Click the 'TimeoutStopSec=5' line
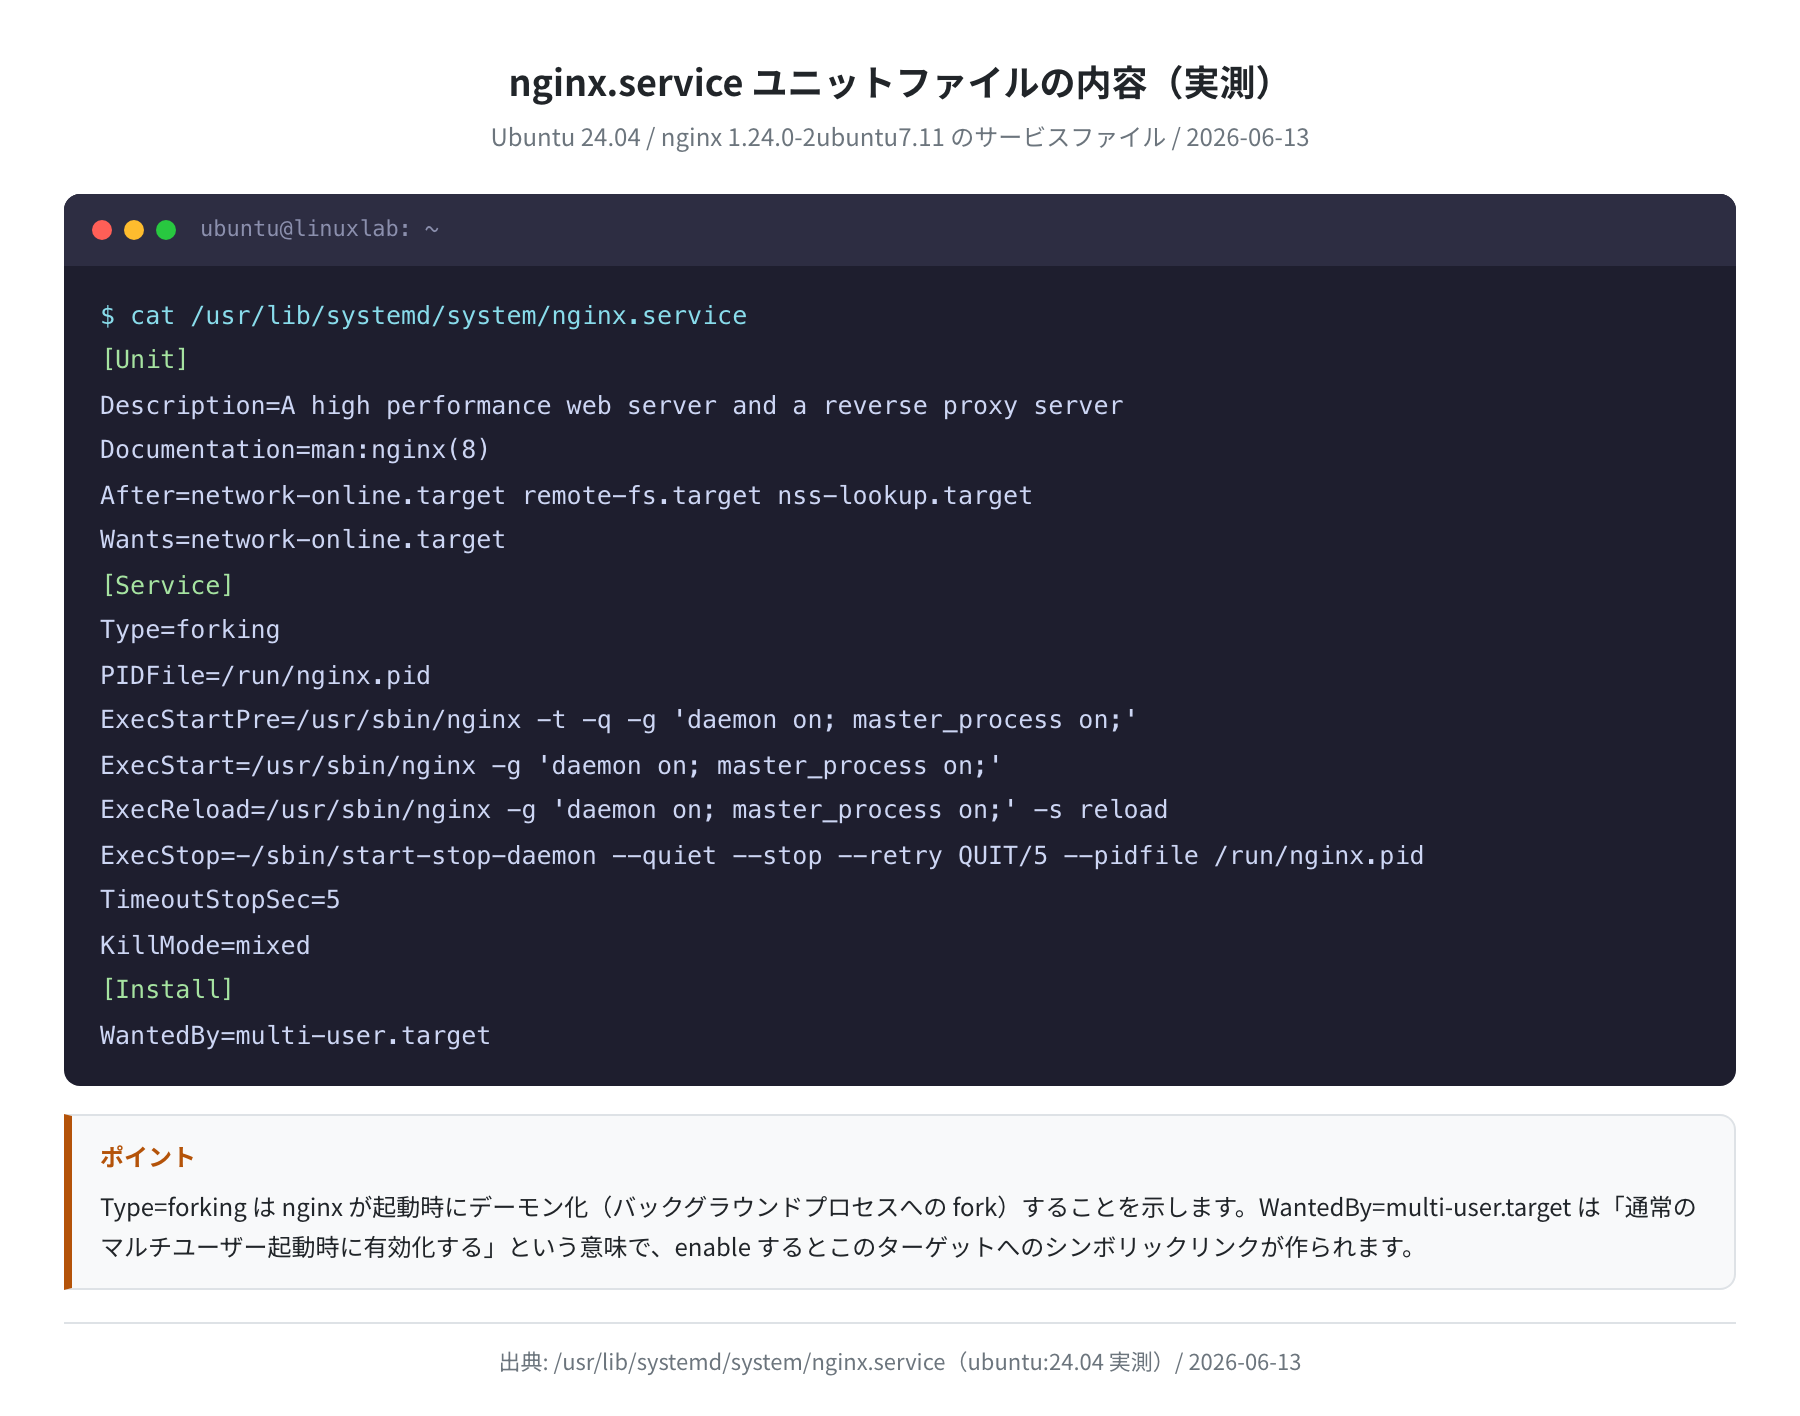The width and height of the screenshot is (1800, 1416). click(220, 900)
